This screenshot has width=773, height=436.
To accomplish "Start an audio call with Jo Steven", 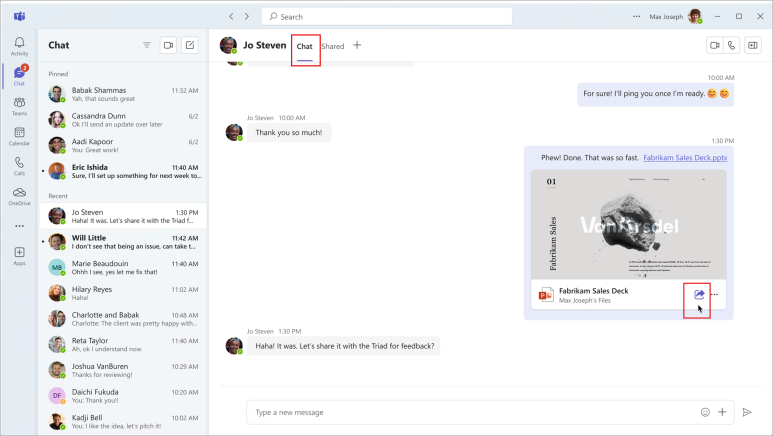I will pos(732,45).
